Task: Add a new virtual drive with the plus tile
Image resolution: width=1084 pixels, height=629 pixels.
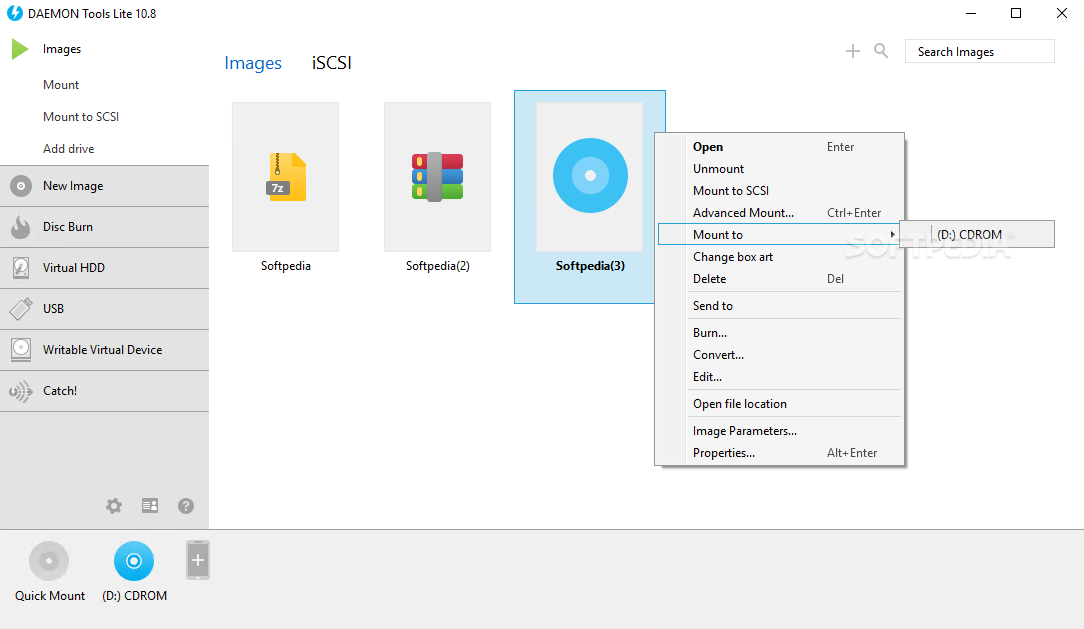Action: click(x=197, y=560)
